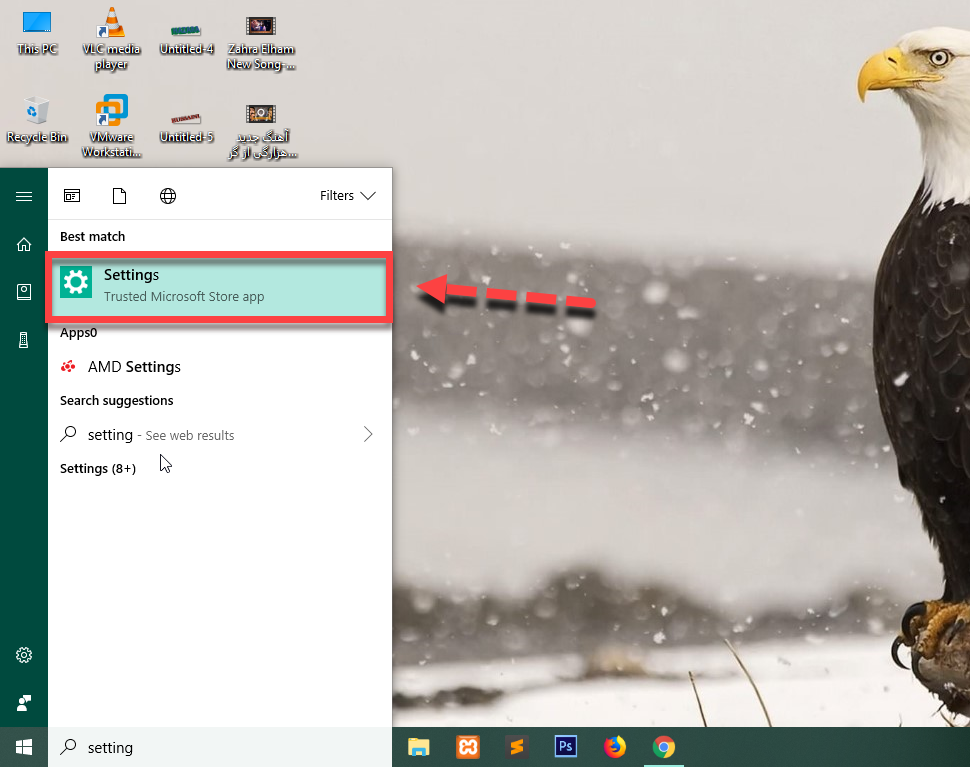Filter search results by Web icon

tap(168, 196)
